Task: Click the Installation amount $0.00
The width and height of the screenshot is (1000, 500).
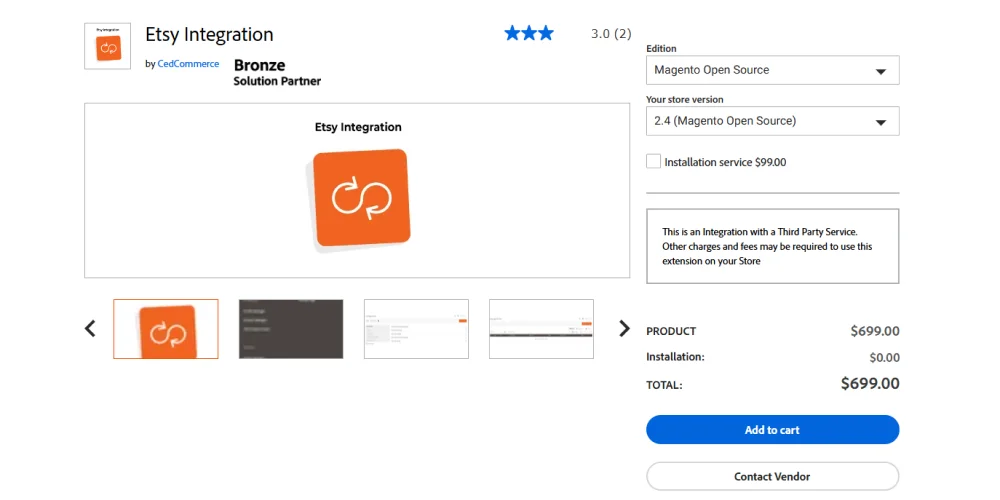Action: pos(885,358)
